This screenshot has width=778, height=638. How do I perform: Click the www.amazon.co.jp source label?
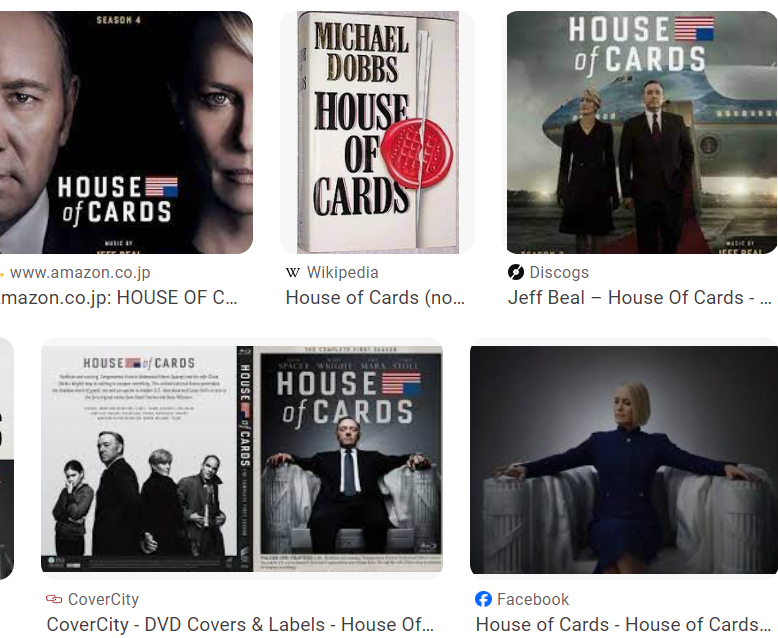80,272
